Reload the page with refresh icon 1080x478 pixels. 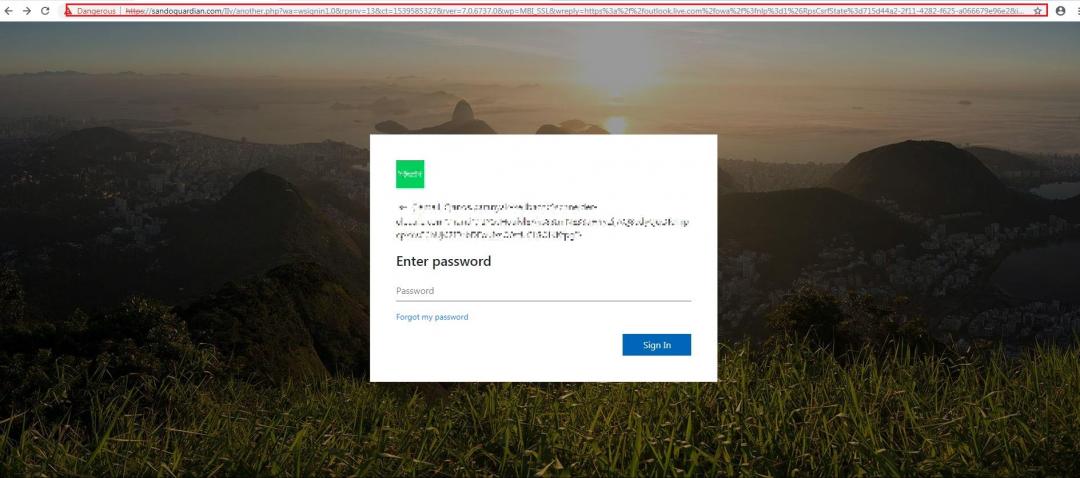[x=45, y=11]
